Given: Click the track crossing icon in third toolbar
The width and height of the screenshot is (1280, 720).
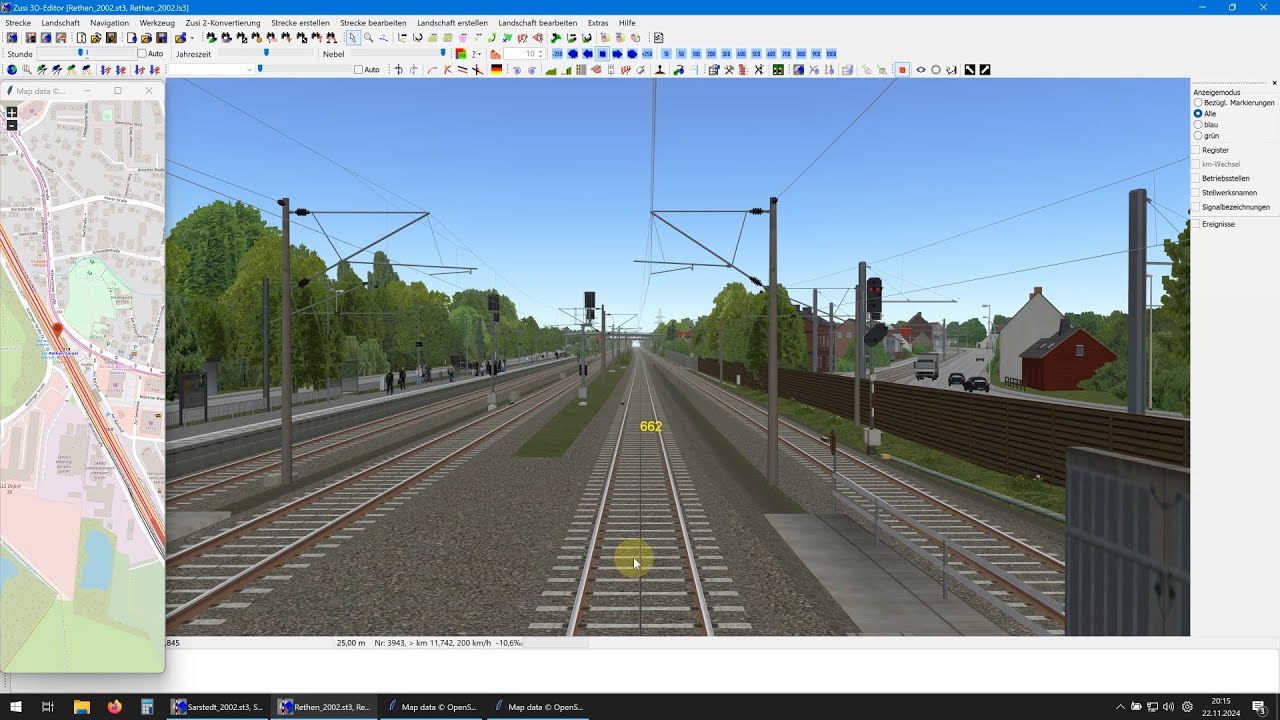Looking at the screenshot, I should point(477,70).
